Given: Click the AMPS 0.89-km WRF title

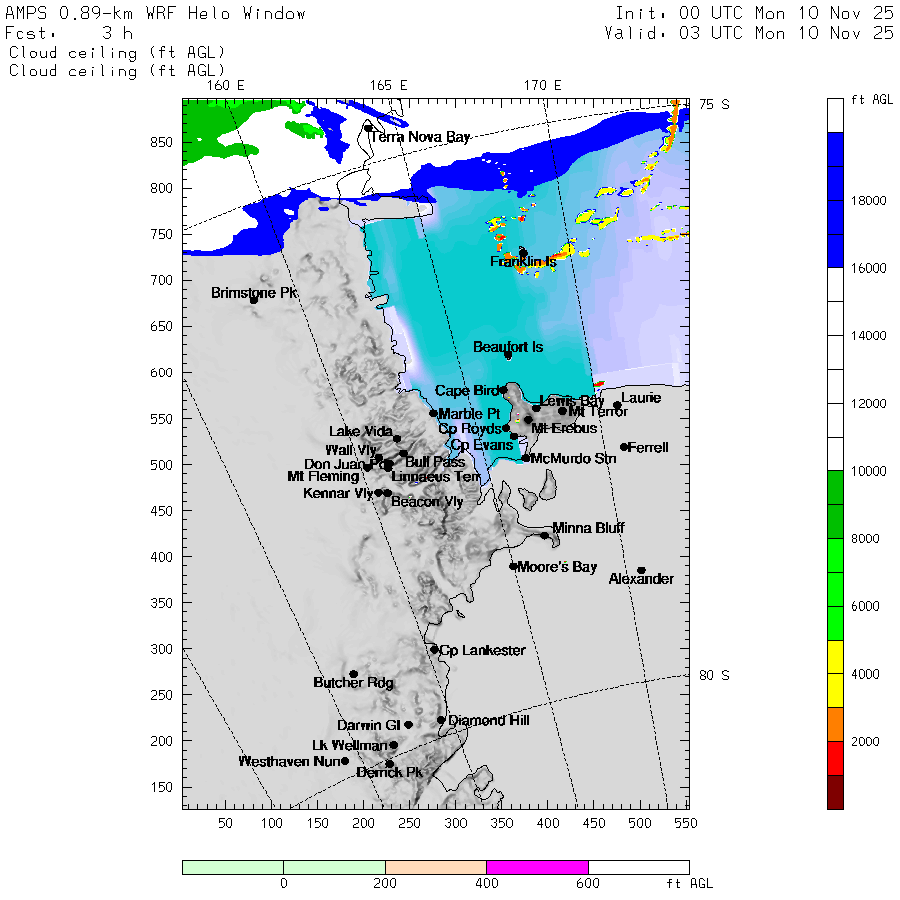Looking at the screenshot, I should click(155, 13).
